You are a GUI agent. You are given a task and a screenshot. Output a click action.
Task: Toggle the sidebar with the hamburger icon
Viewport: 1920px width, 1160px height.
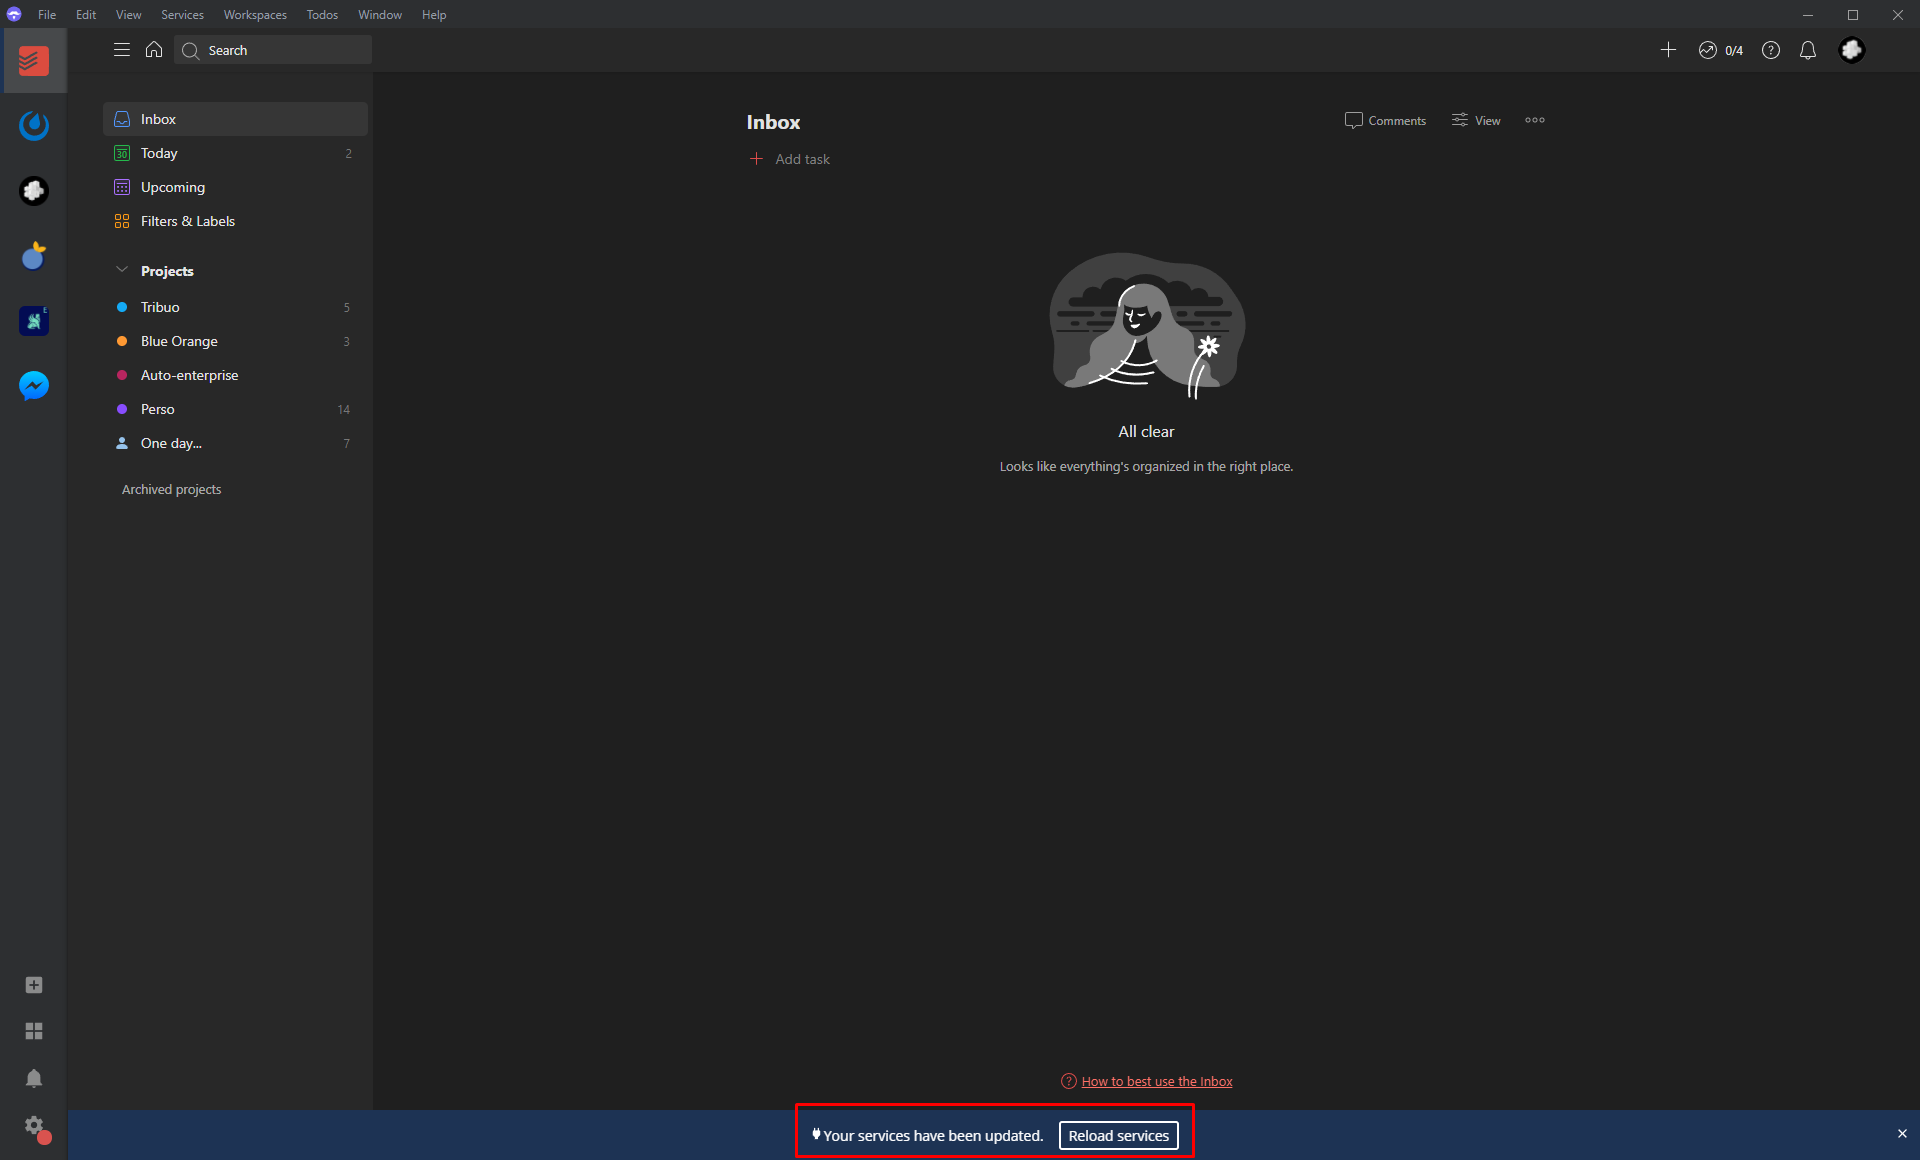point(121,48)
